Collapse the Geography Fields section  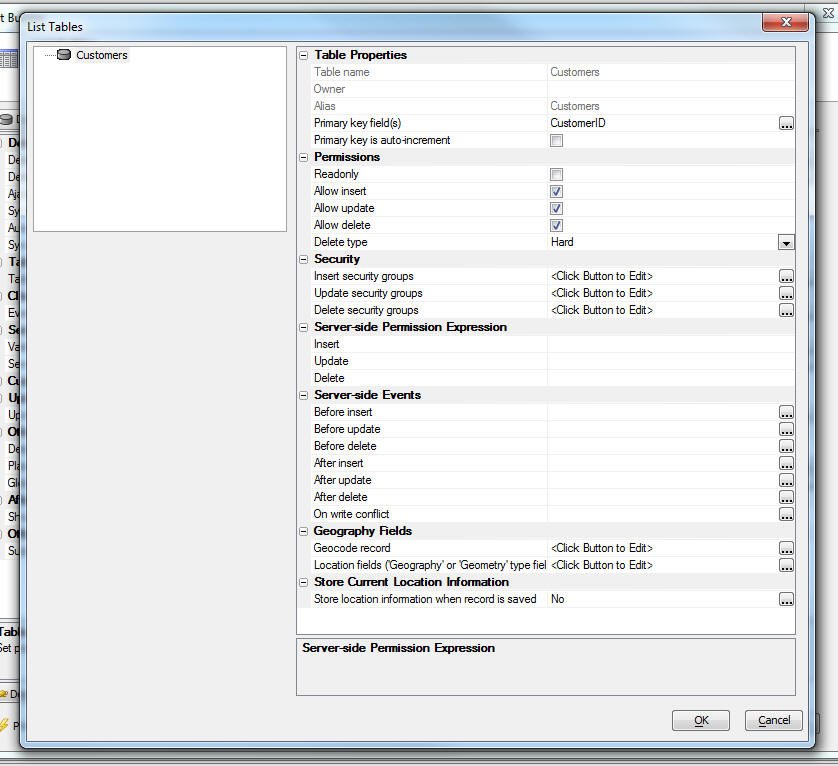click(303, 532)
